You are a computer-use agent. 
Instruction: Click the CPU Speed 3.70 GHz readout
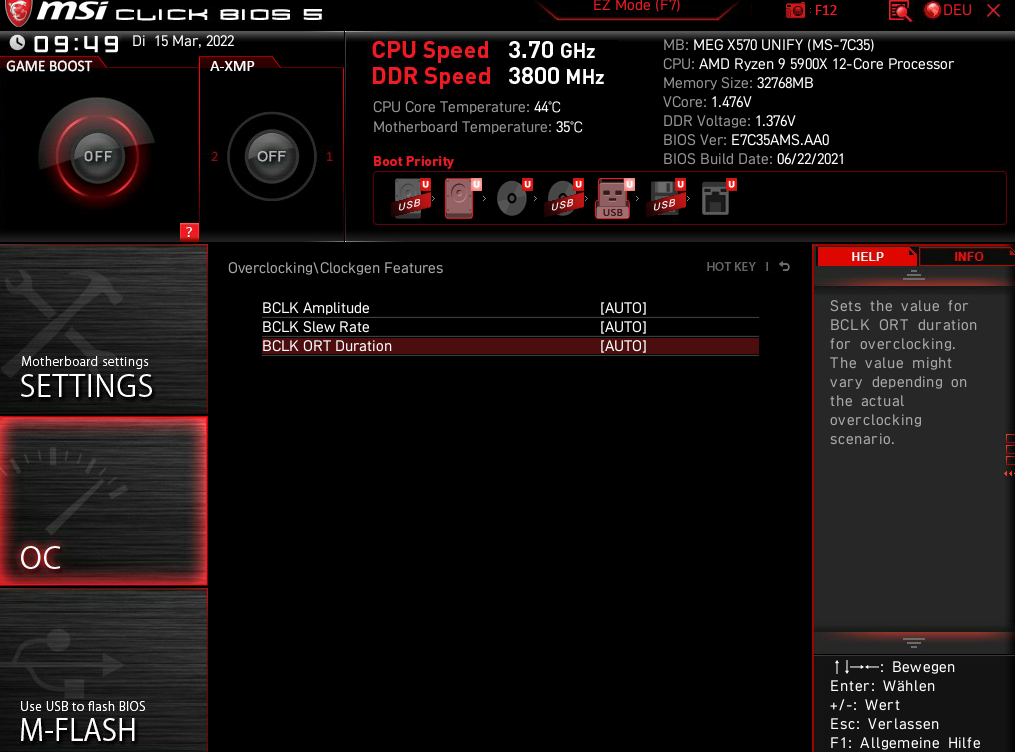click(484, 50)
